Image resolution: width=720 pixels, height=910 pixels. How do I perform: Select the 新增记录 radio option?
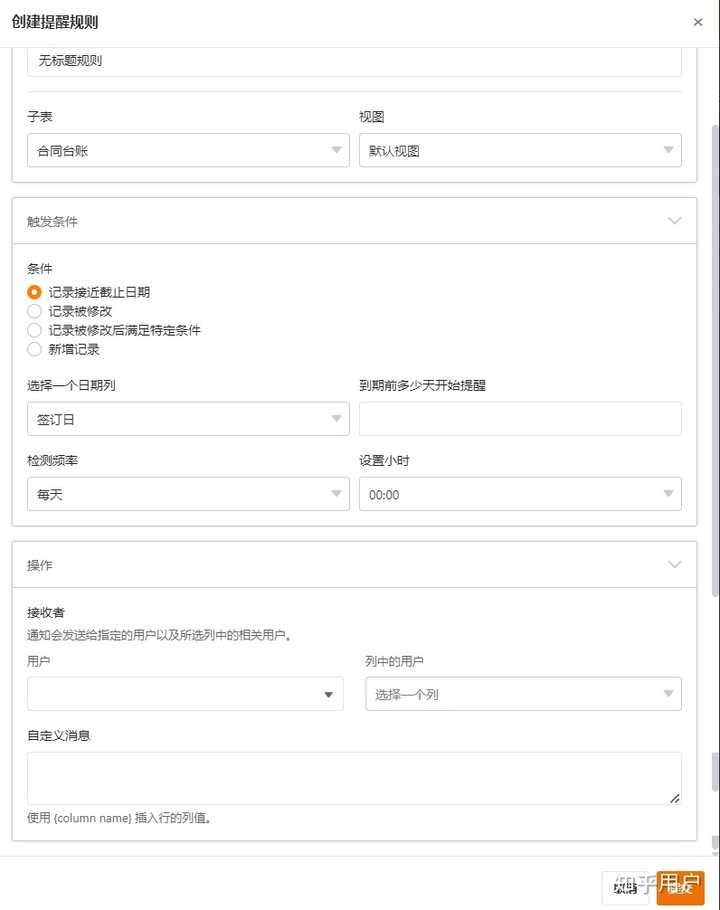pos(34,349)
